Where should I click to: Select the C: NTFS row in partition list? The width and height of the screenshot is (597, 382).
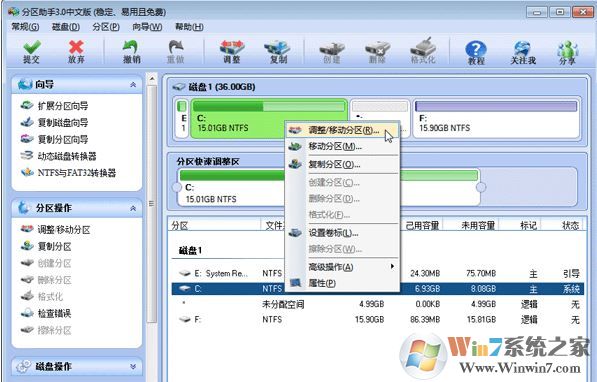point(377,289)
